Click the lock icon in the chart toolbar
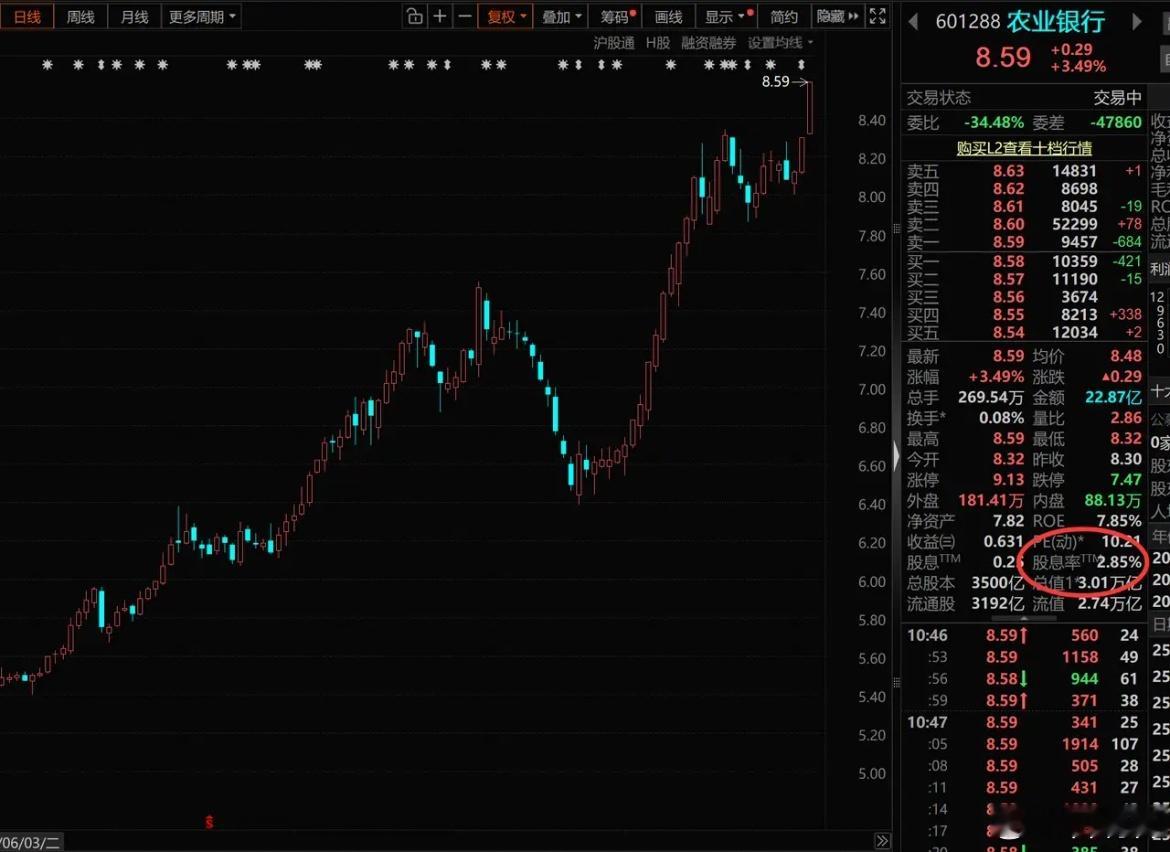Screen dimensions: 1170x852 point(414,16)
